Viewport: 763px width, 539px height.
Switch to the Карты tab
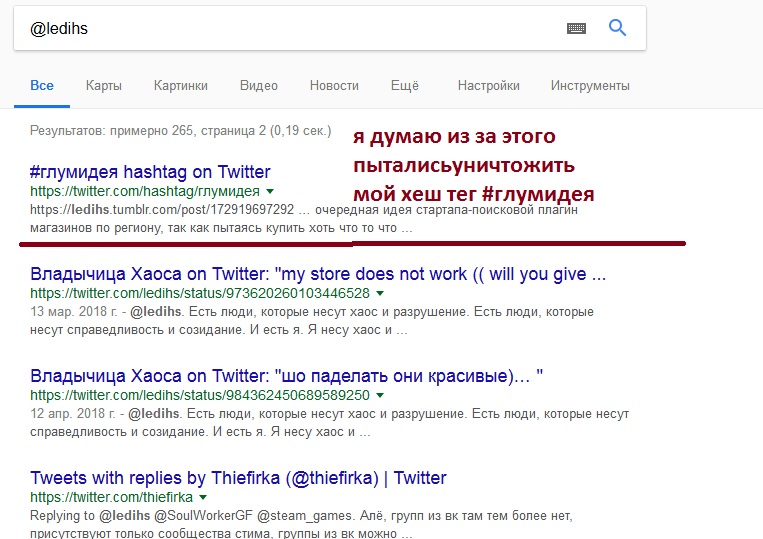pyautogui.click(x=104, y=86)
